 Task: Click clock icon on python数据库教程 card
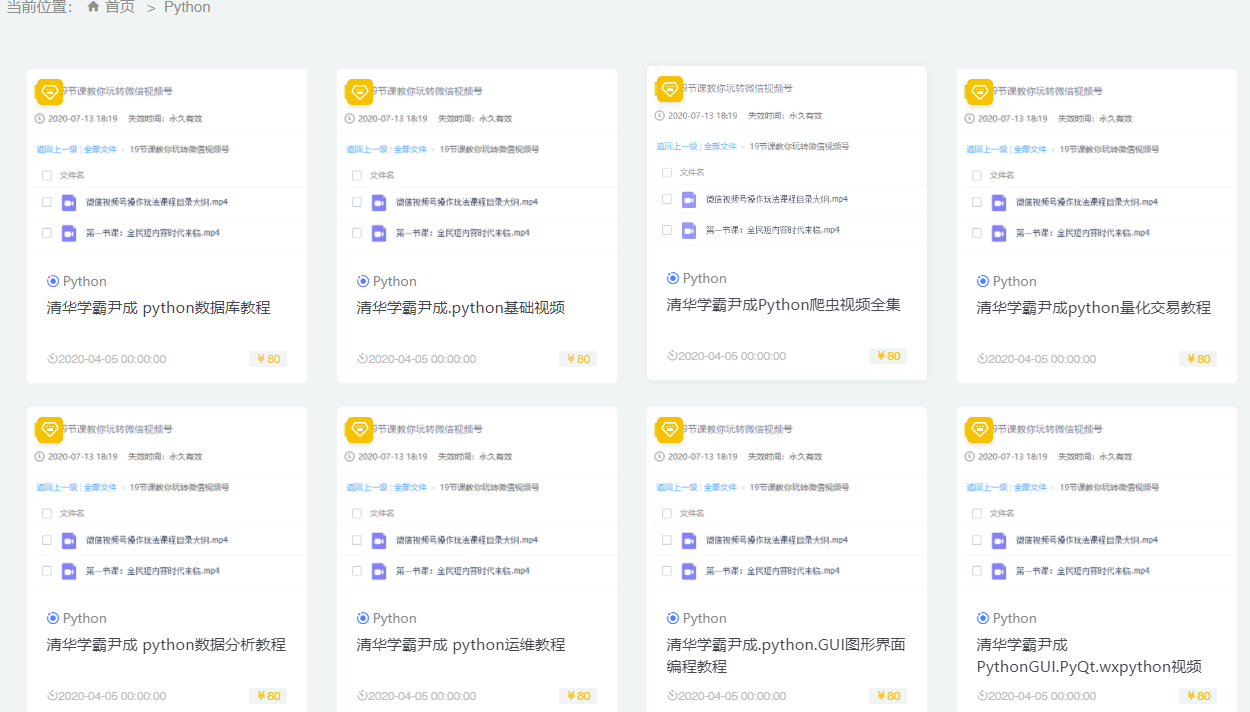click(52, 359)
